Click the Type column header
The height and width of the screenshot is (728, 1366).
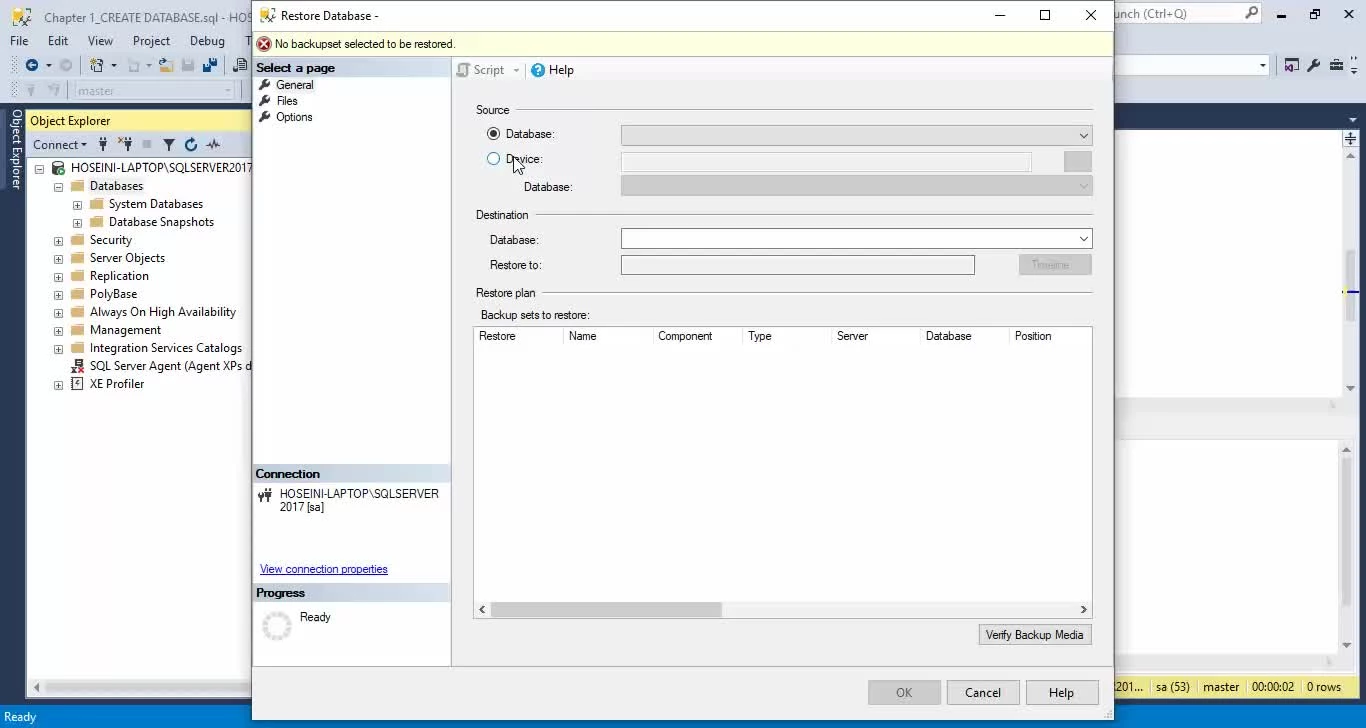[786, 336]
